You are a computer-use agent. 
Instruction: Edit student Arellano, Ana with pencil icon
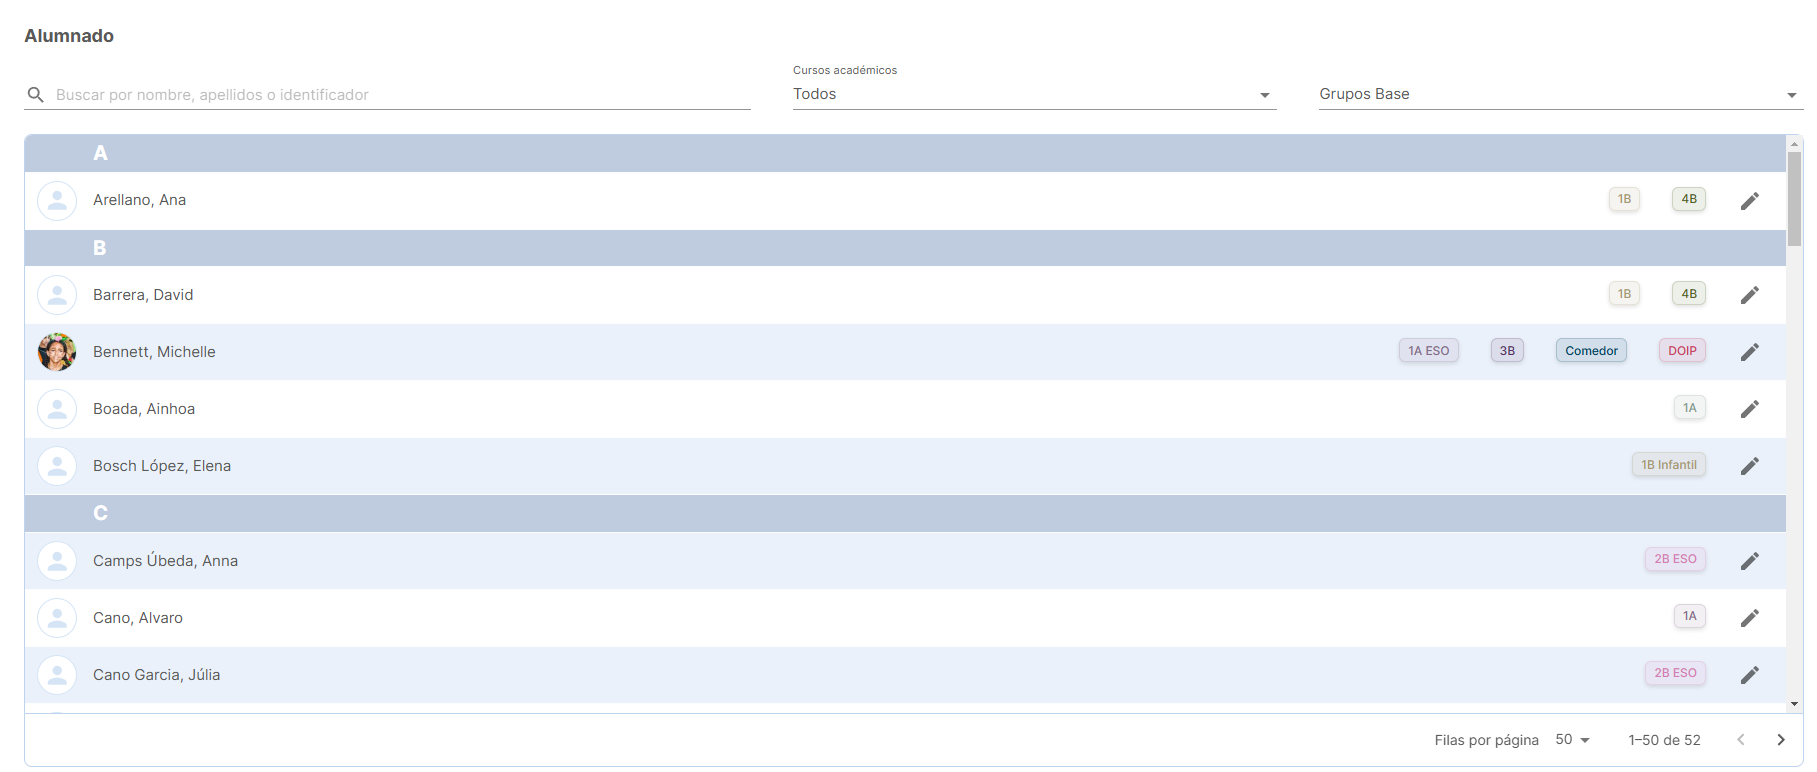pyautogui.click(x=1749, y=201)
